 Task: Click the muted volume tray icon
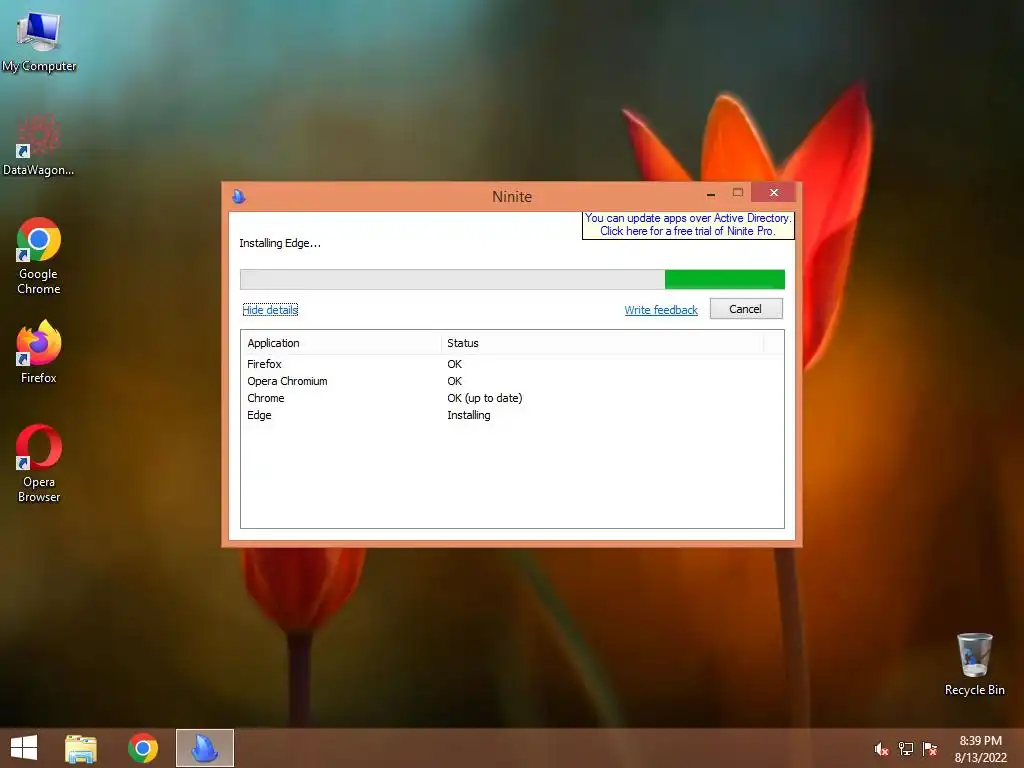tap(882, 749)
